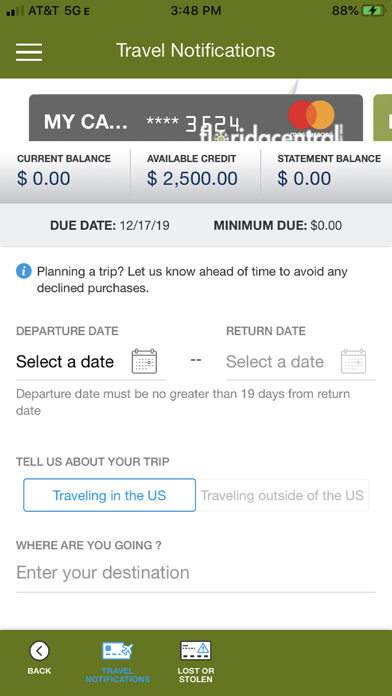This screenshot has height=696, width=392.
Task: Select Traveling outside of the US option
Action: click(x=282, y=495)
